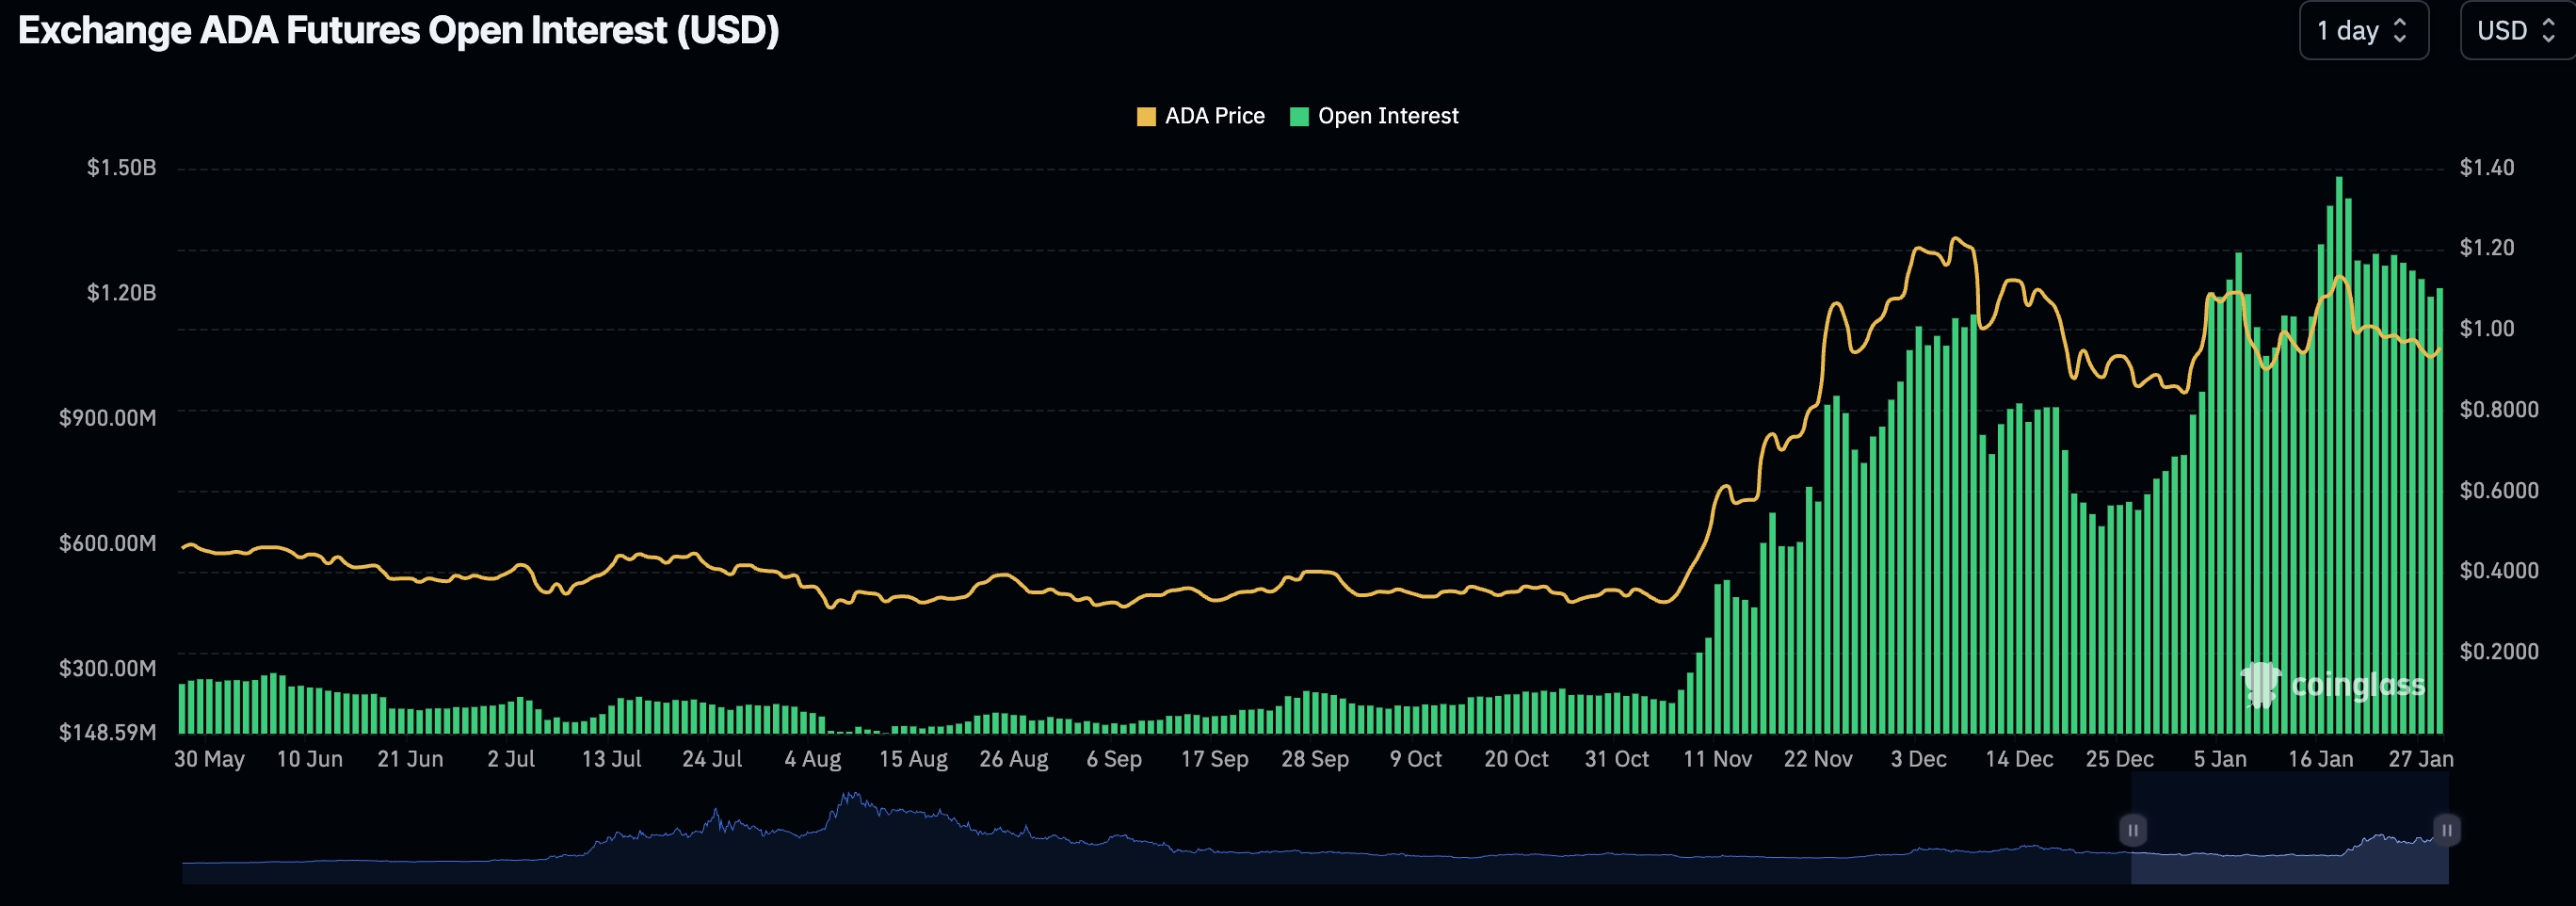Screen dimensions: 2576x906
Task: Click the 25 Dec date label
Action: 2120,759
